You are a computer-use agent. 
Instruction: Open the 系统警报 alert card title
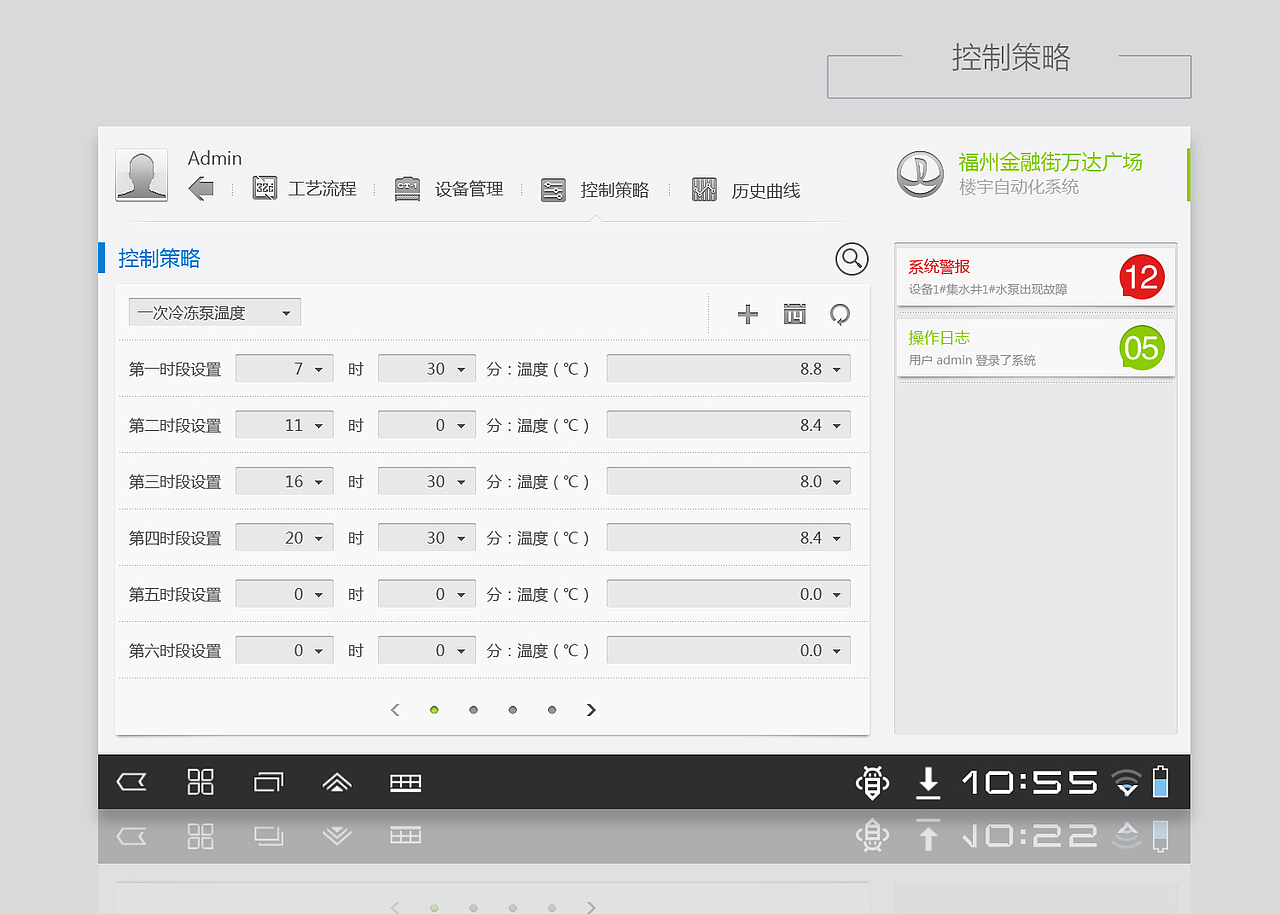[x=939, y=267]
